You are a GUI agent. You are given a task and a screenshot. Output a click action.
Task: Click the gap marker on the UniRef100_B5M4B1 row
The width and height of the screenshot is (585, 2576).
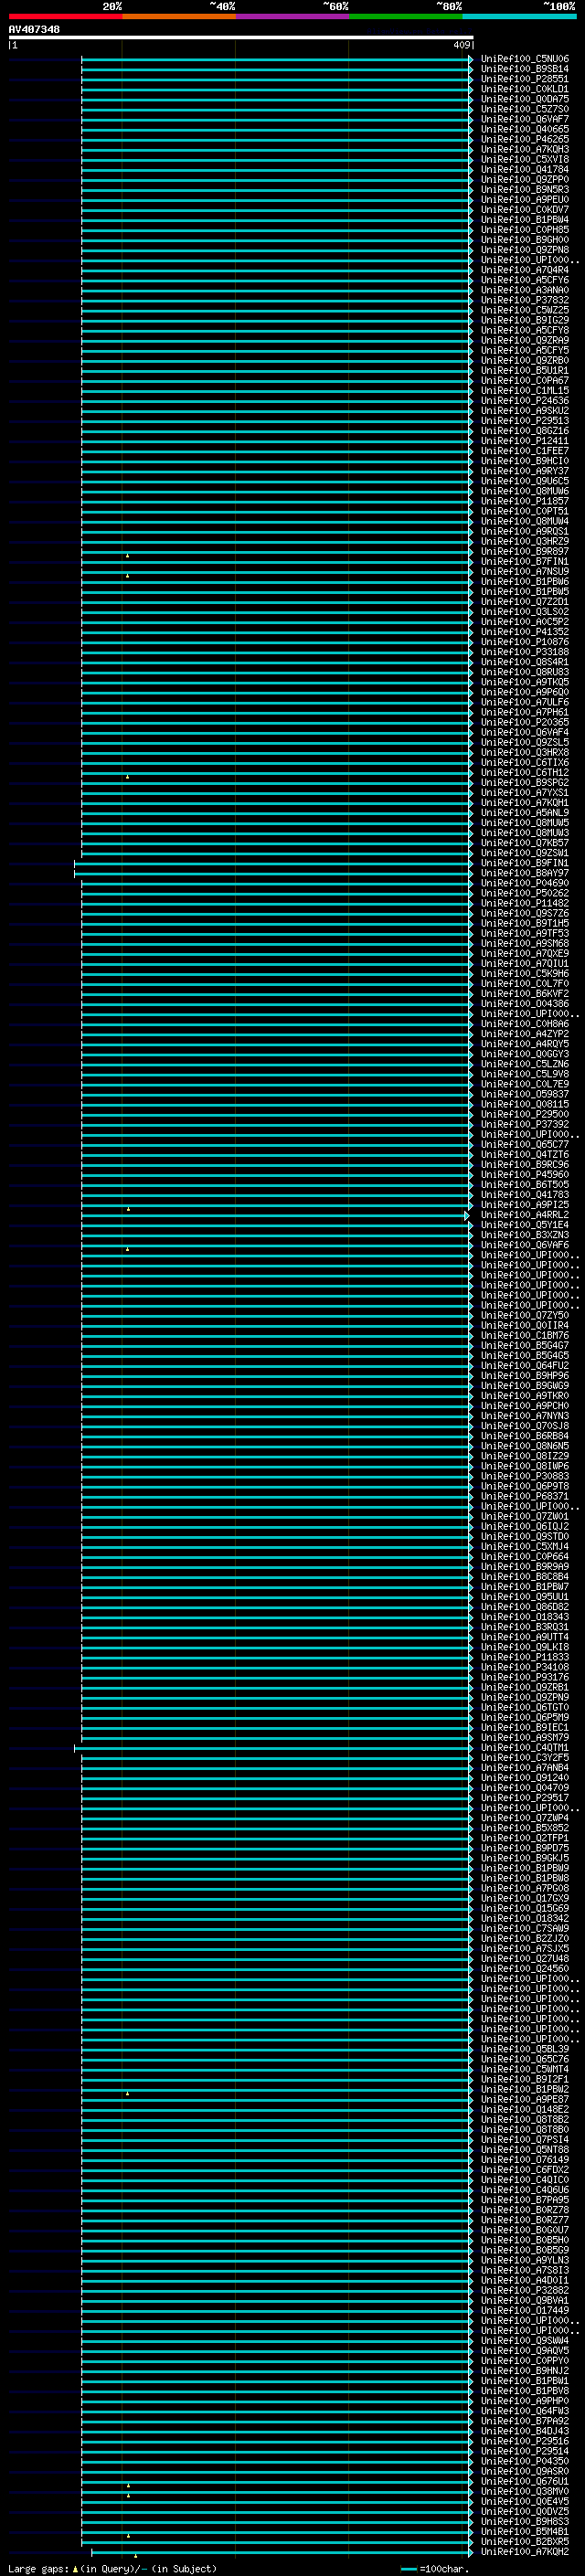[128, 2535]
